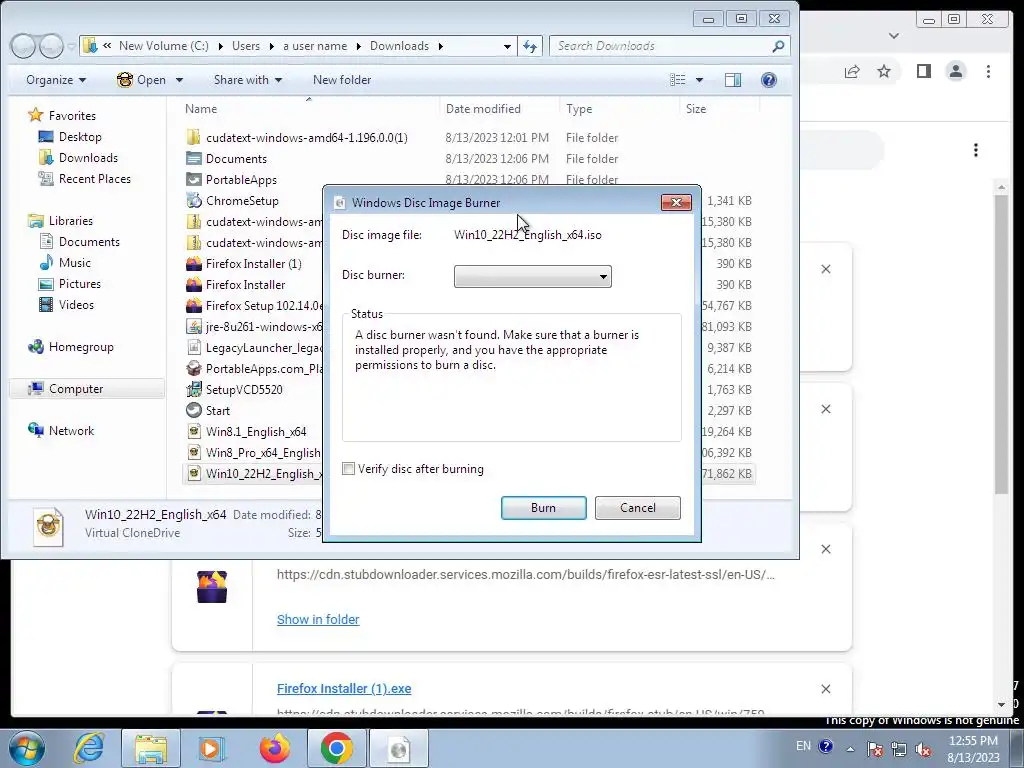
Task: Check Verify disc after burning
Action: [x=349, y=469]
